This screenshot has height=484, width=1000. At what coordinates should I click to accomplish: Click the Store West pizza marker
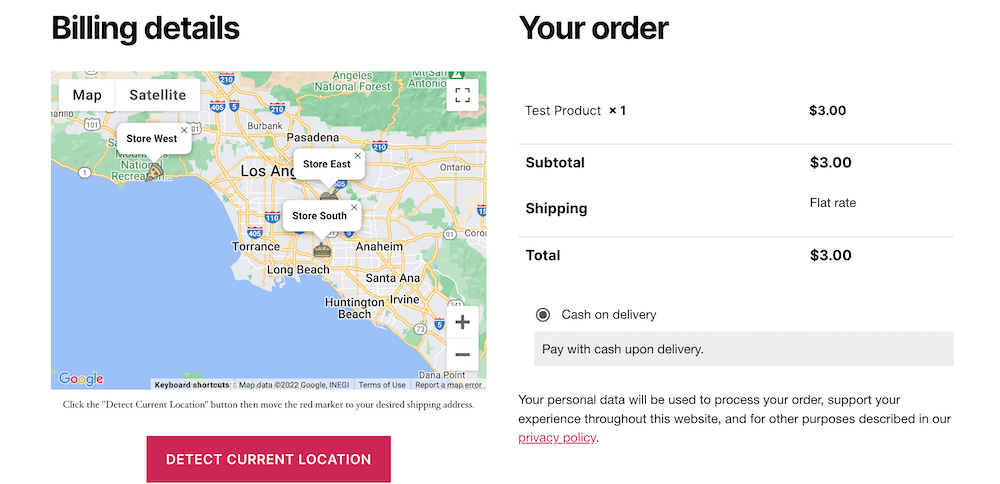coord(152,172)
